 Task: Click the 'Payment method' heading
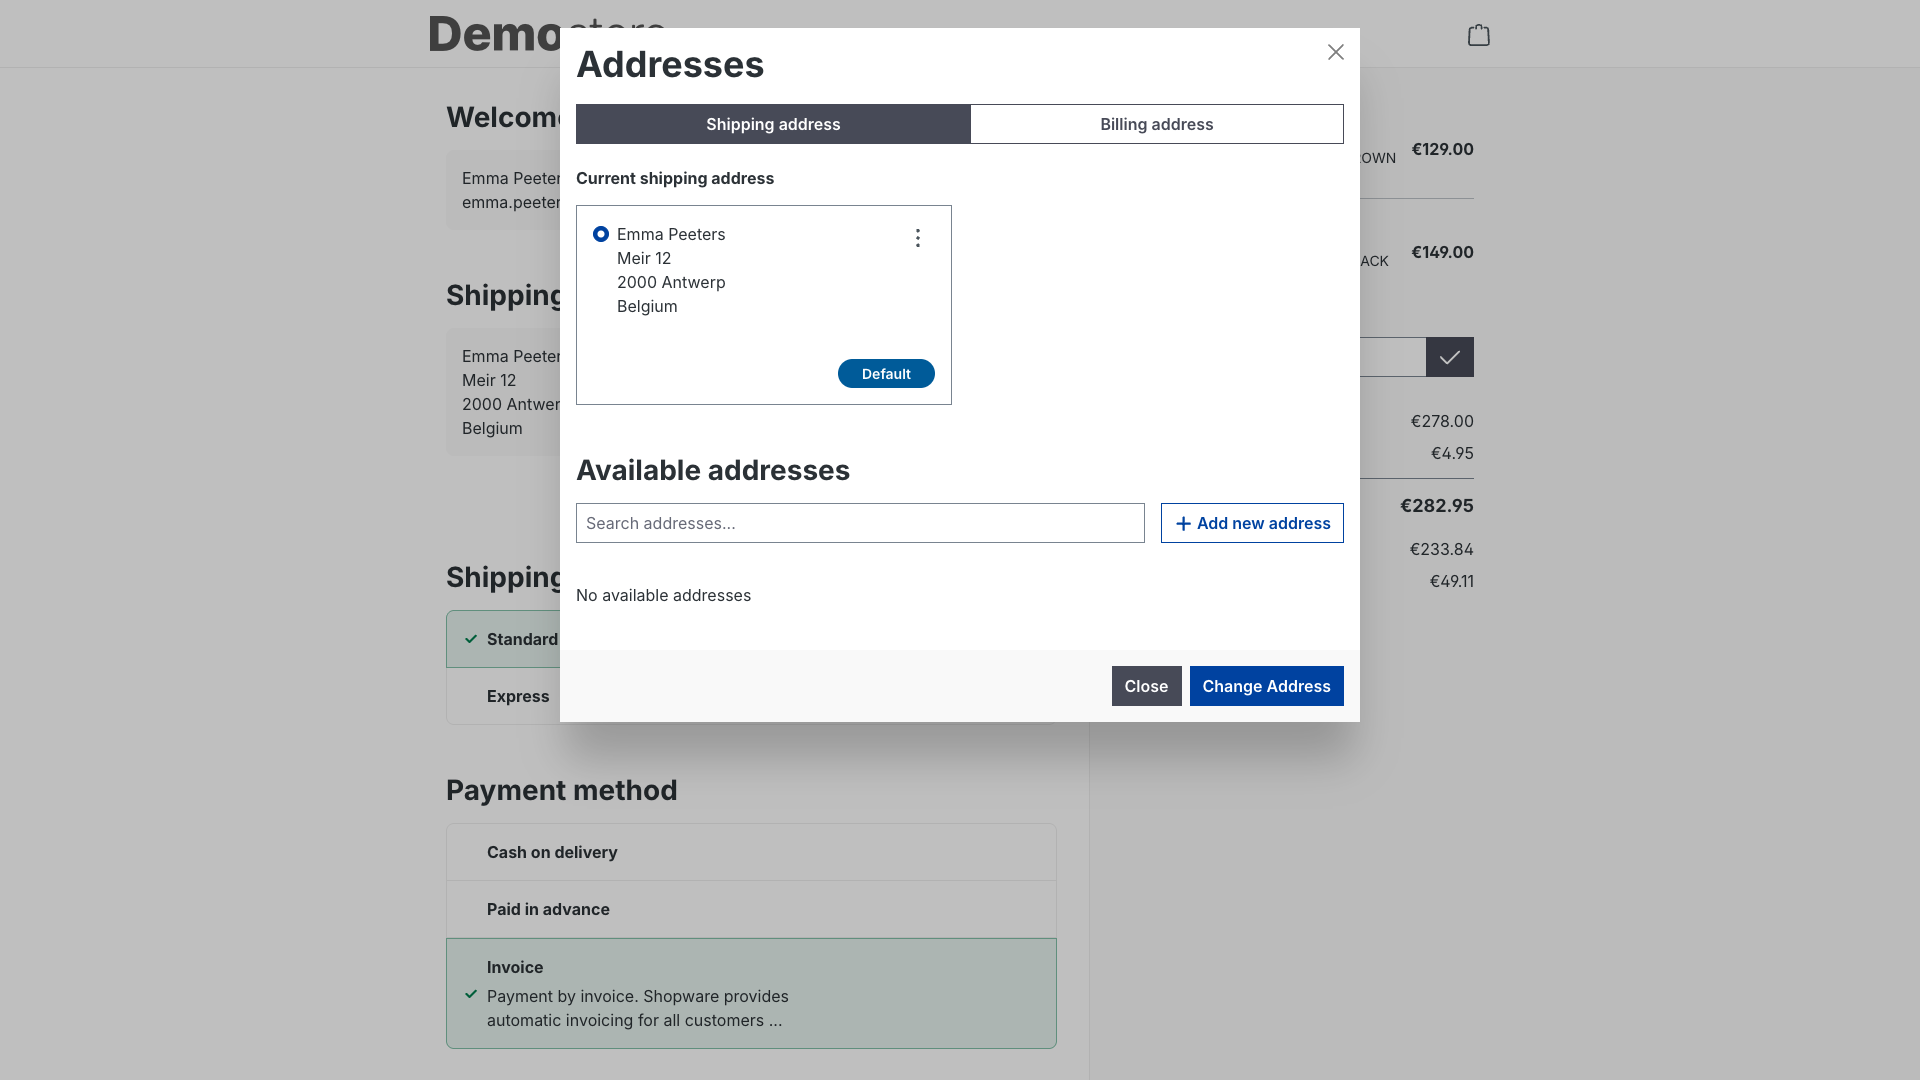point(562,790)
